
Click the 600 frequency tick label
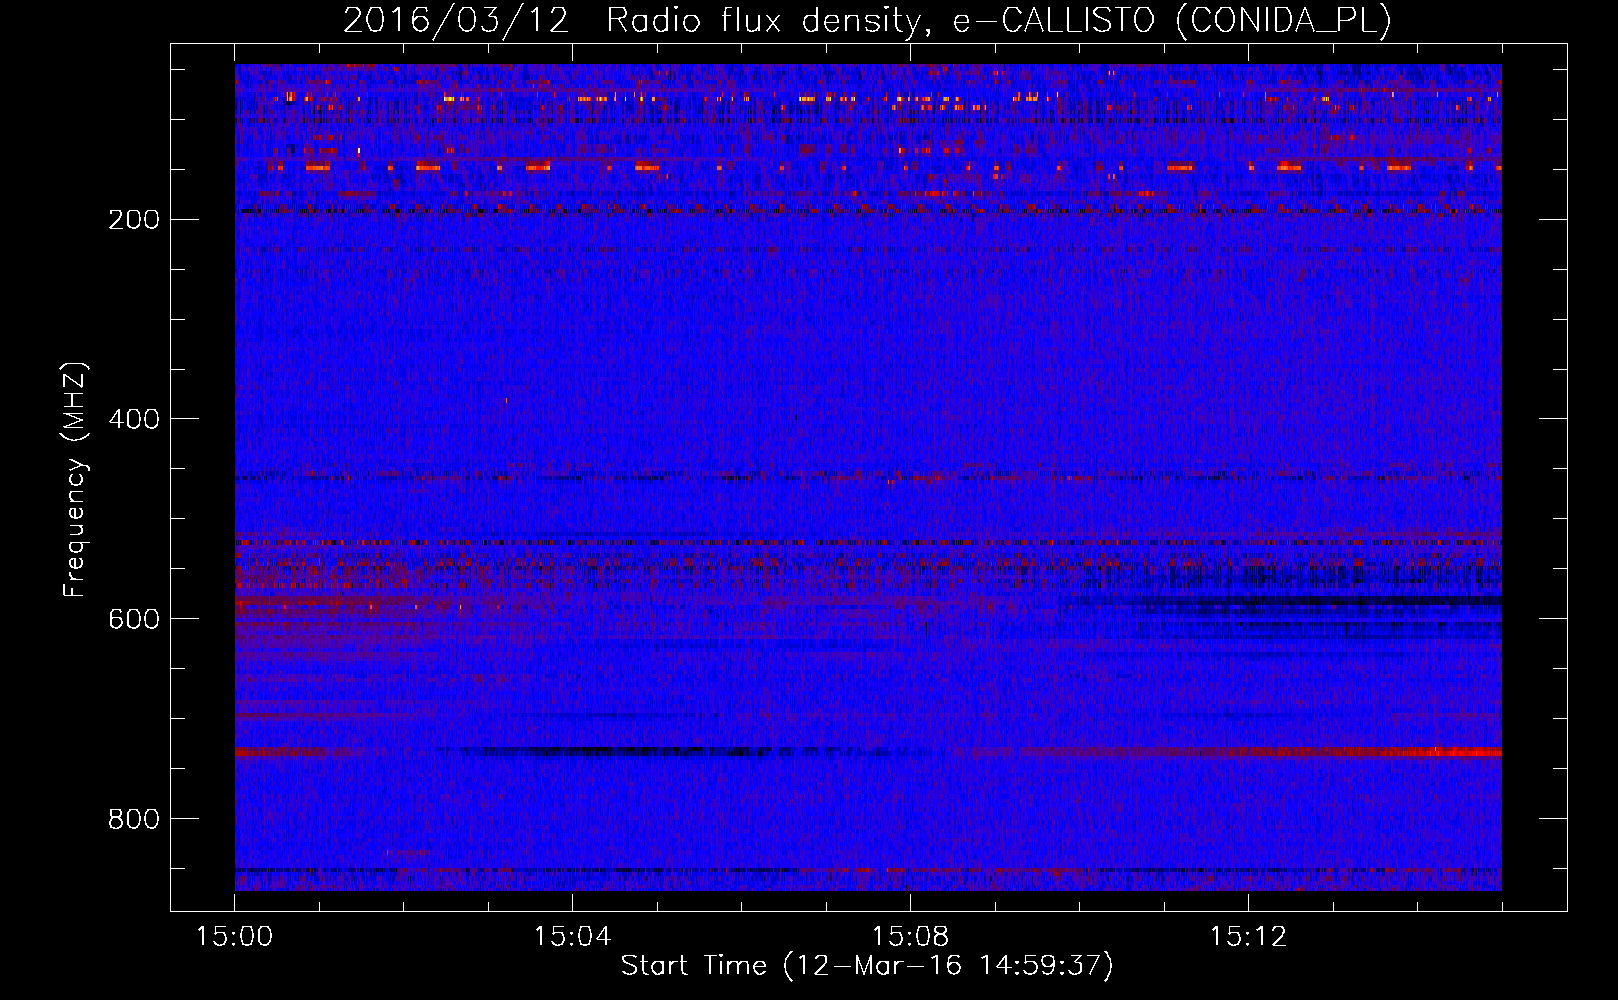pos(134,619)
